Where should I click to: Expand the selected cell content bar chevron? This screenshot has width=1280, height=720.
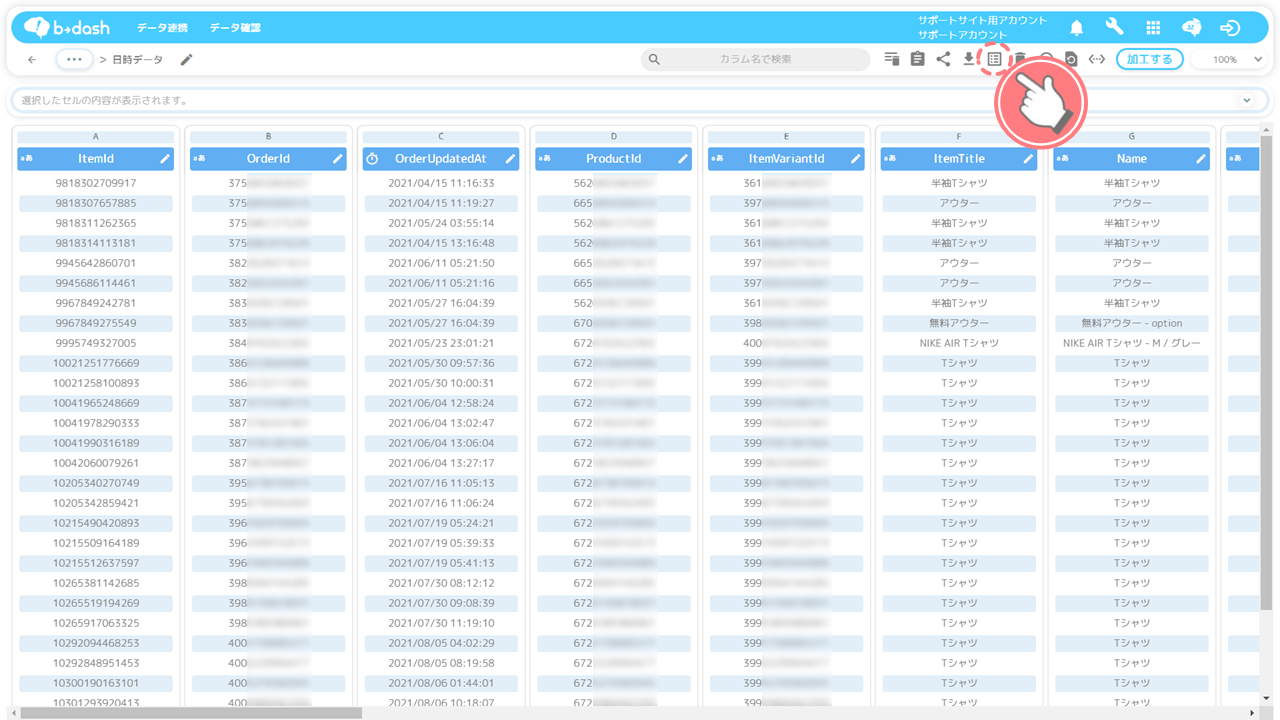click(x=1247, y=100)
